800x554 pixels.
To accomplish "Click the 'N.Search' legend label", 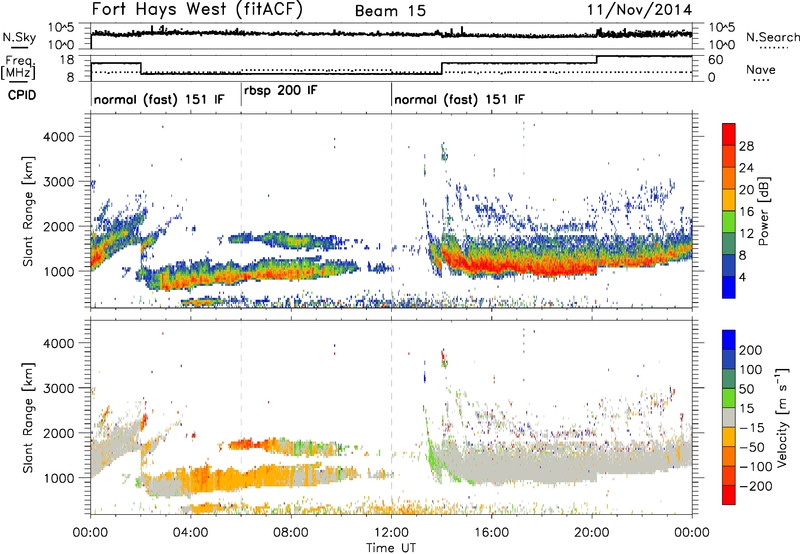I will coord(772,37).
